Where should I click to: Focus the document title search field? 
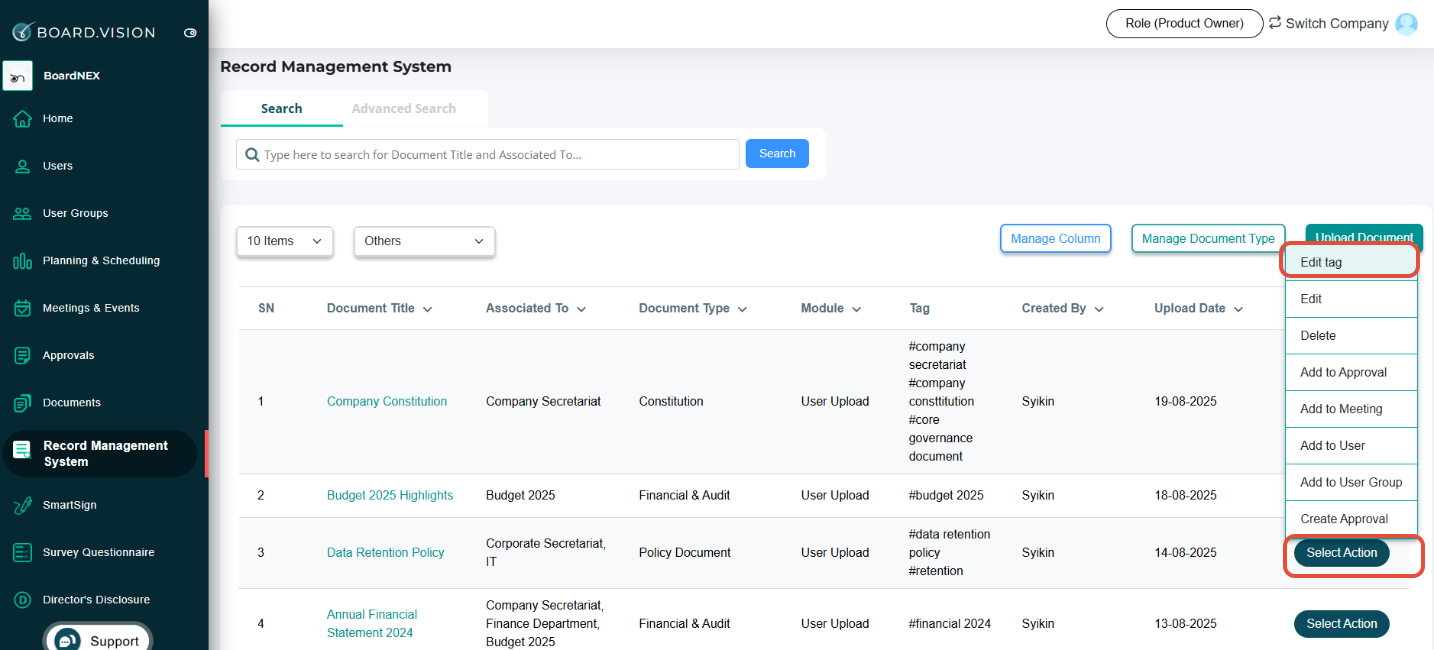click(x=488, y=155)
